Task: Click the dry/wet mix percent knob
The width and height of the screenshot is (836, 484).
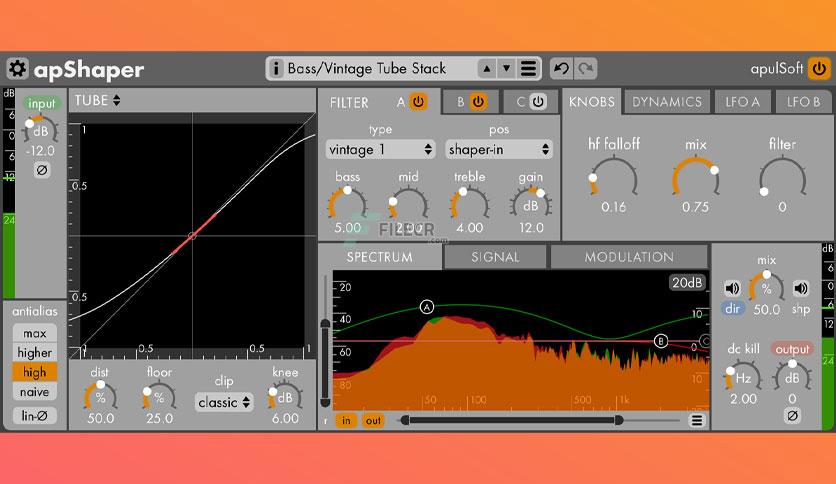Action: 766,287
